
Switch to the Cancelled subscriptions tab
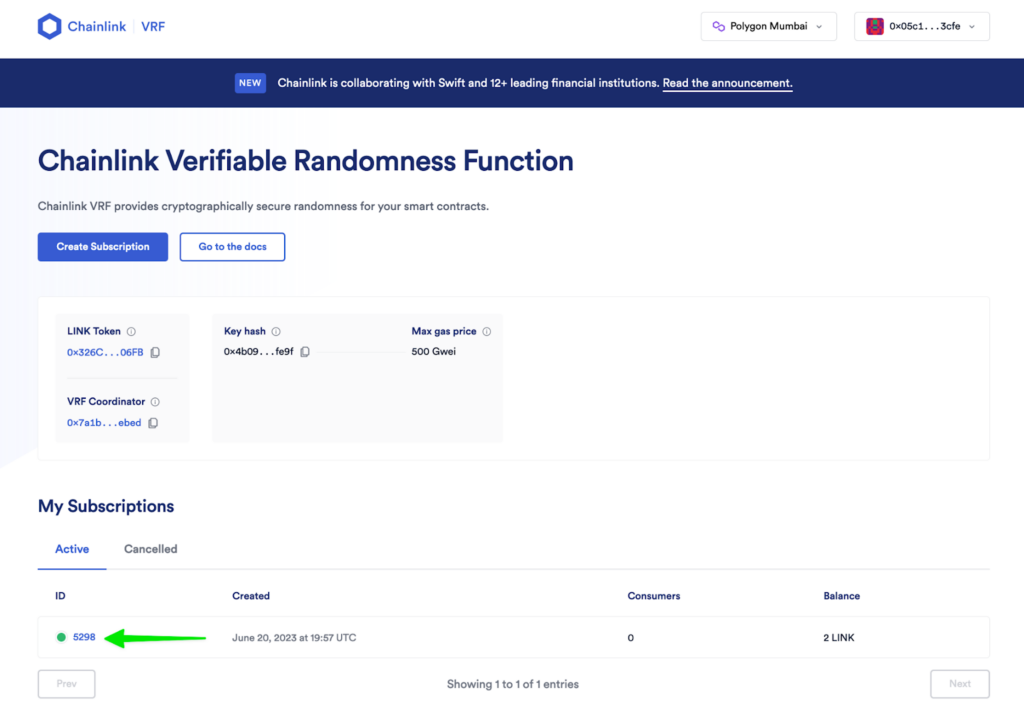[150, 549]
